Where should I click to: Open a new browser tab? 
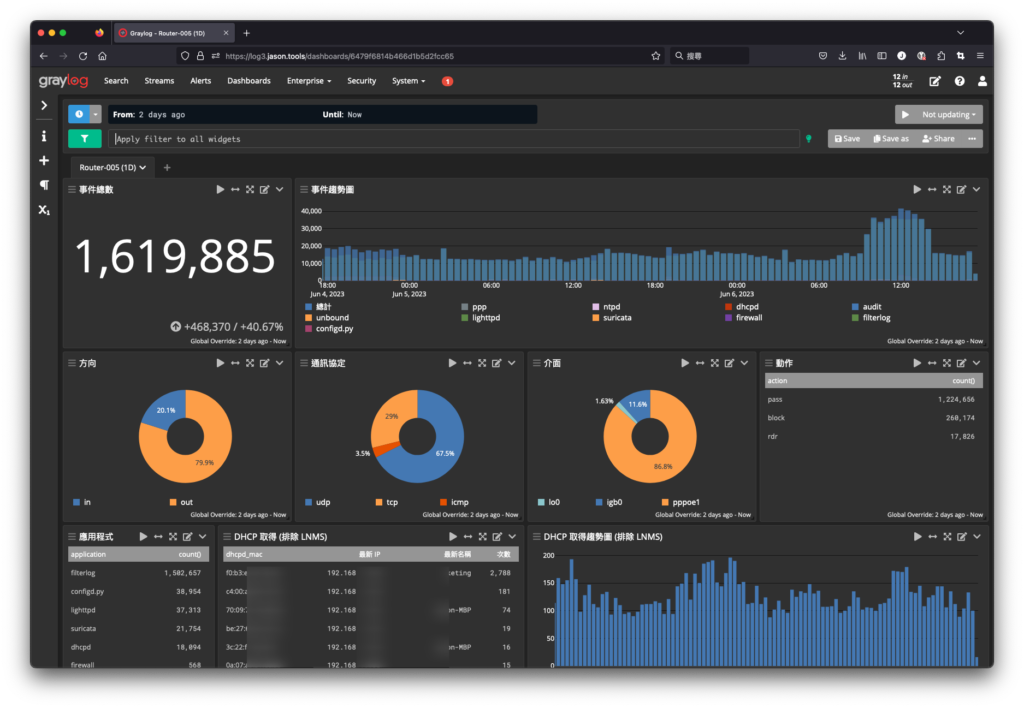[x=246, y=33]
